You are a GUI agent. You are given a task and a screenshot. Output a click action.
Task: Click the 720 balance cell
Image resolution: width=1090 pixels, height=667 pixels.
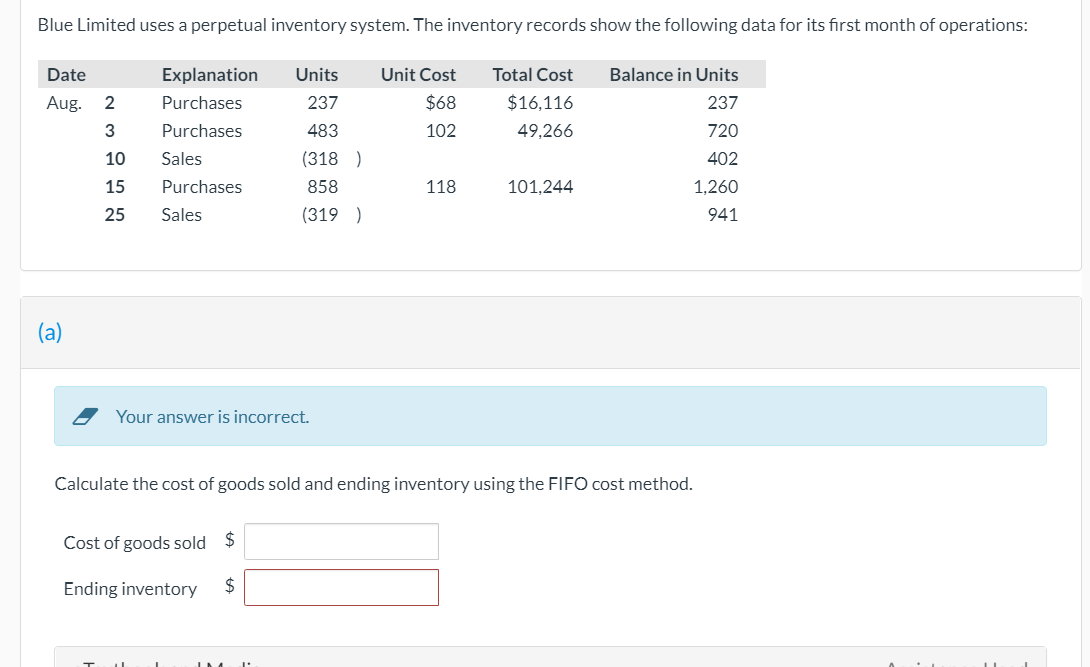[x=723, y=131]
